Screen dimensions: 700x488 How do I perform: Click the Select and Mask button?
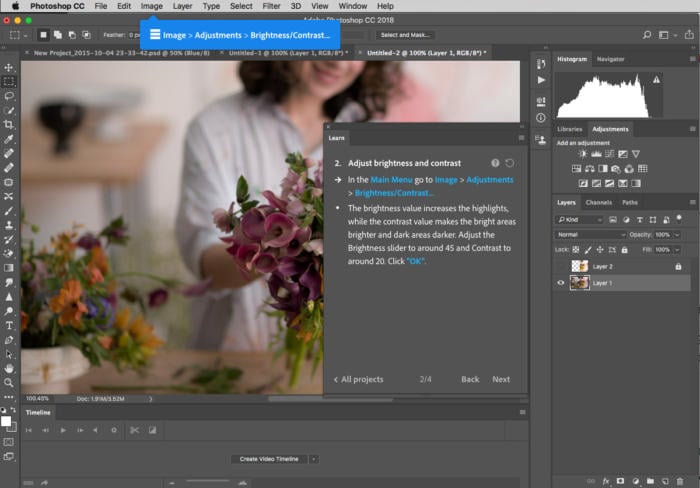click(406, 34)
